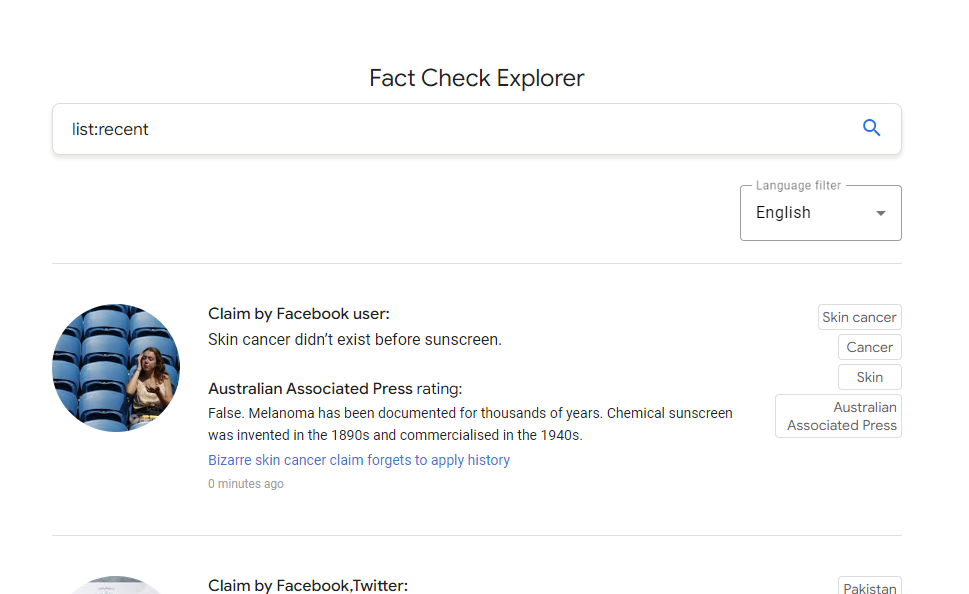Filter by the Cancer tag
Image resolution: width=969 pixels, height=594 pixels.
pyautogui.click(x=870, y=347)
